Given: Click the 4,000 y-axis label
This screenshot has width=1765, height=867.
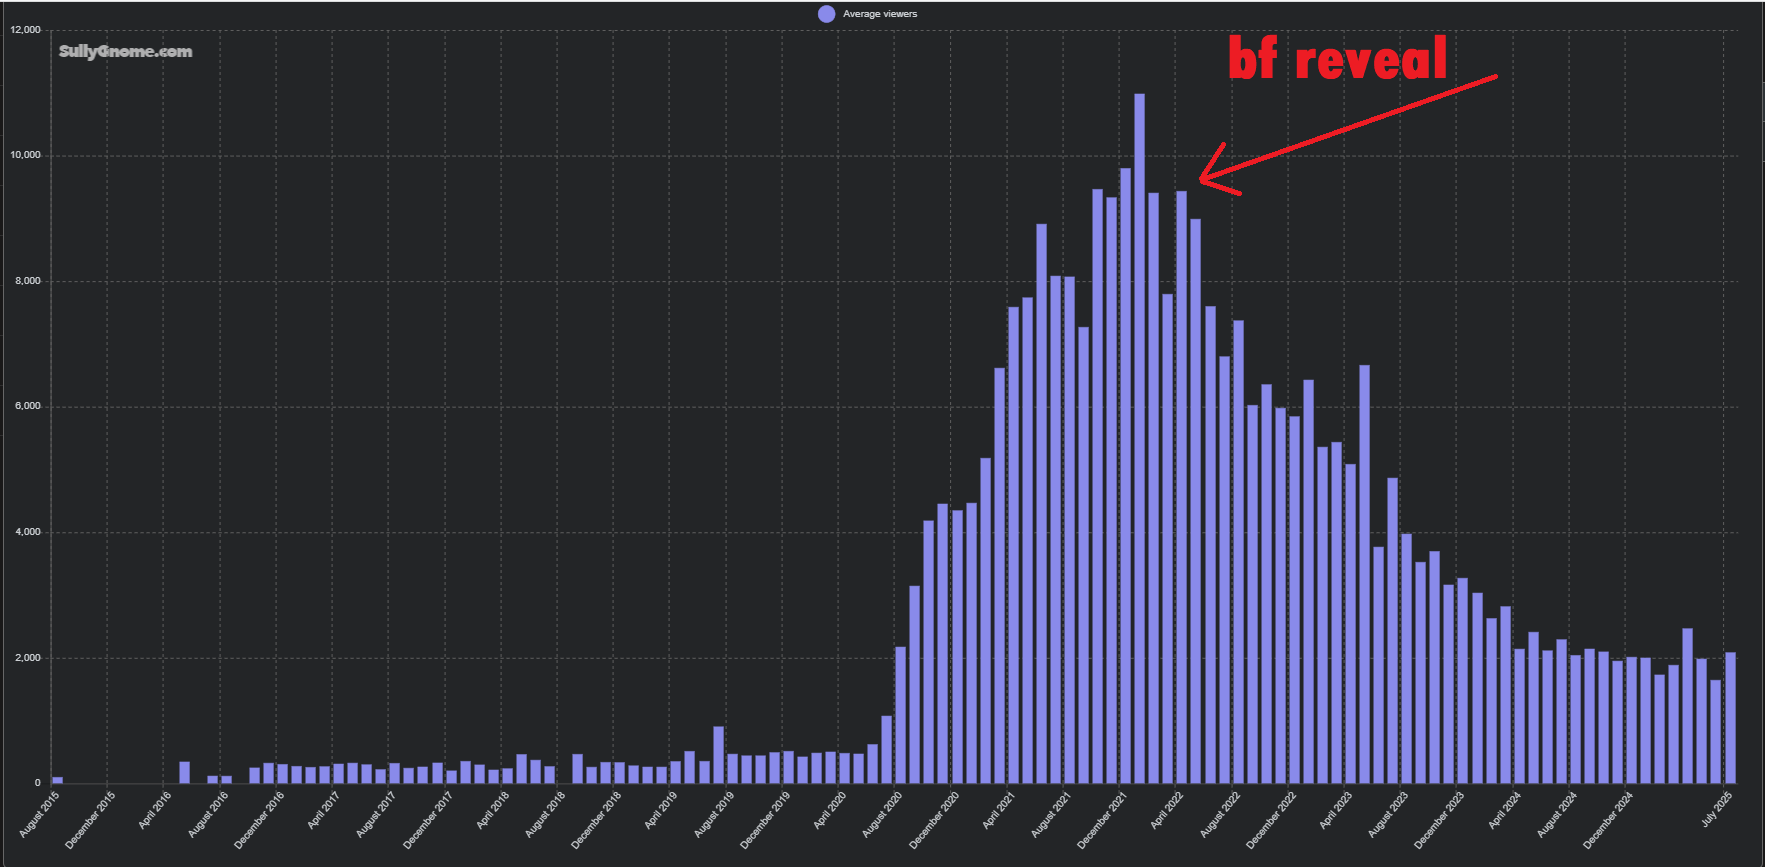Looking at the screenshot, I should click(28, 532).
